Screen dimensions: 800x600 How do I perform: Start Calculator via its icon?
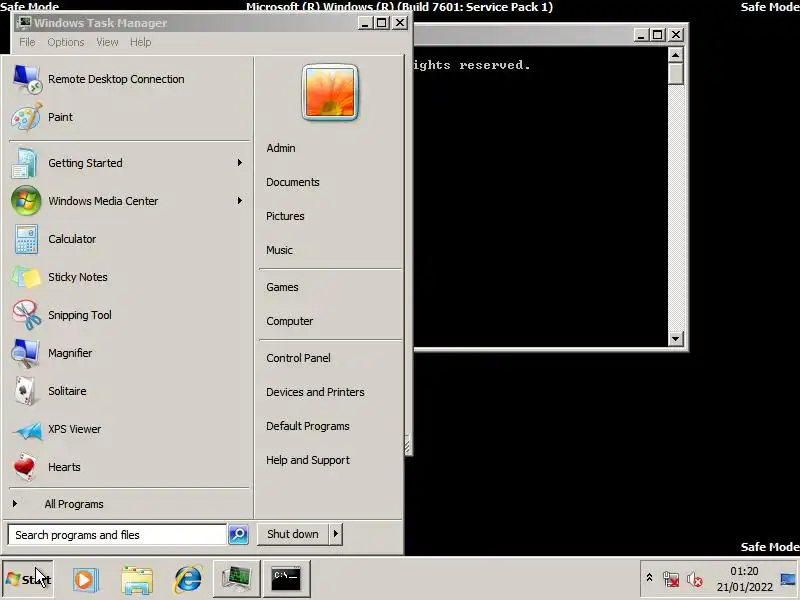coord(26,239)
